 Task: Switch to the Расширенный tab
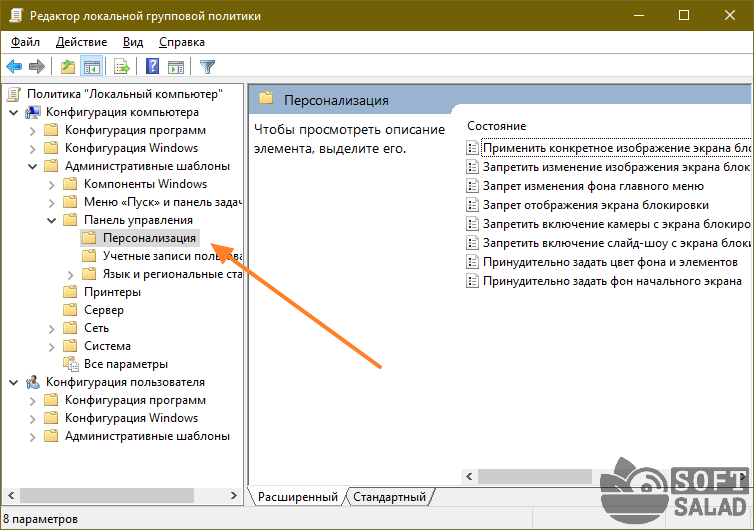pyautogui.click(x=298, y=497)
